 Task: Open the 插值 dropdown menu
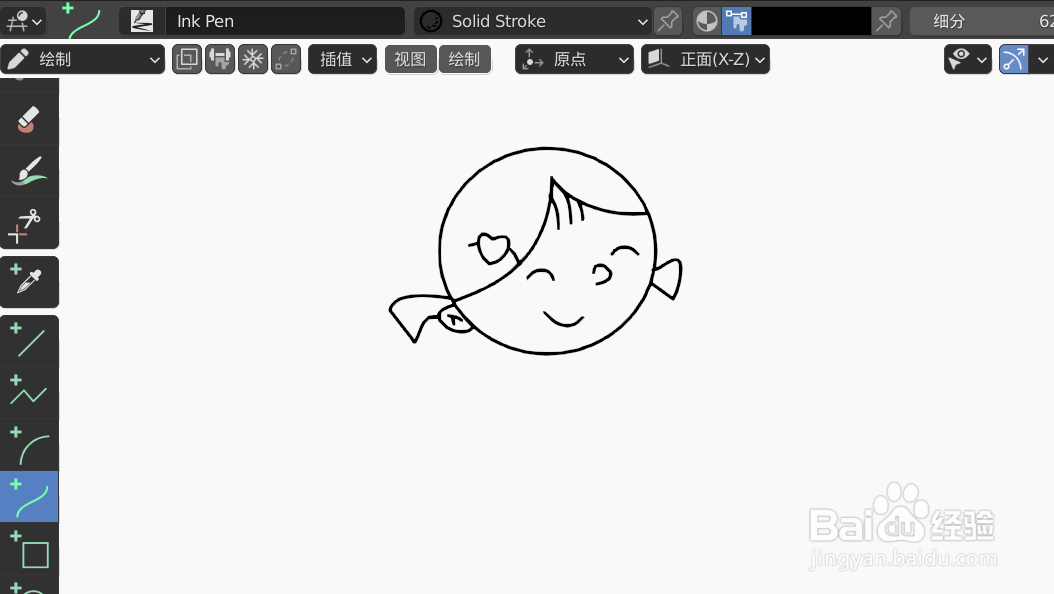(342, 59)
